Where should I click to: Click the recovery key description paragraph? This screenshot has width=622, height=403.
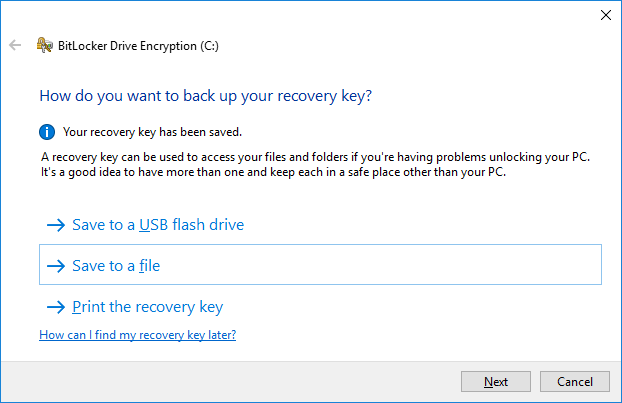pyautogui.click(x=315, y=165)
